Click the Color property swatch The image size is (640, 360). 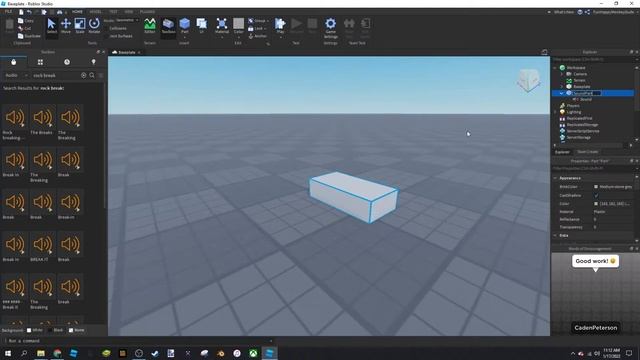tap(596, 203)
